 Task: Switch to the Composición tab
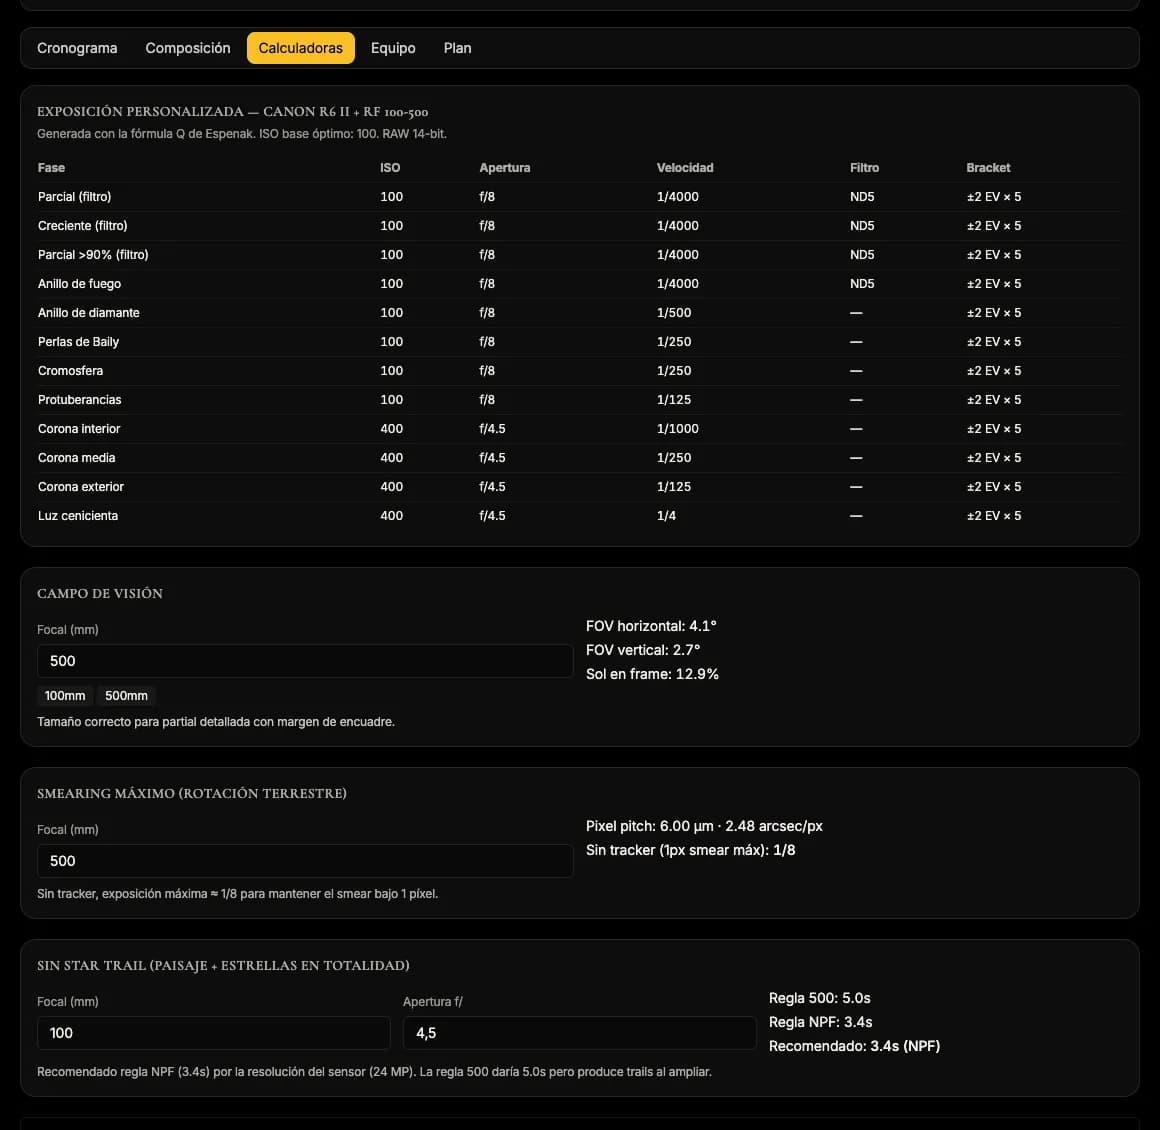click(188, 48)
